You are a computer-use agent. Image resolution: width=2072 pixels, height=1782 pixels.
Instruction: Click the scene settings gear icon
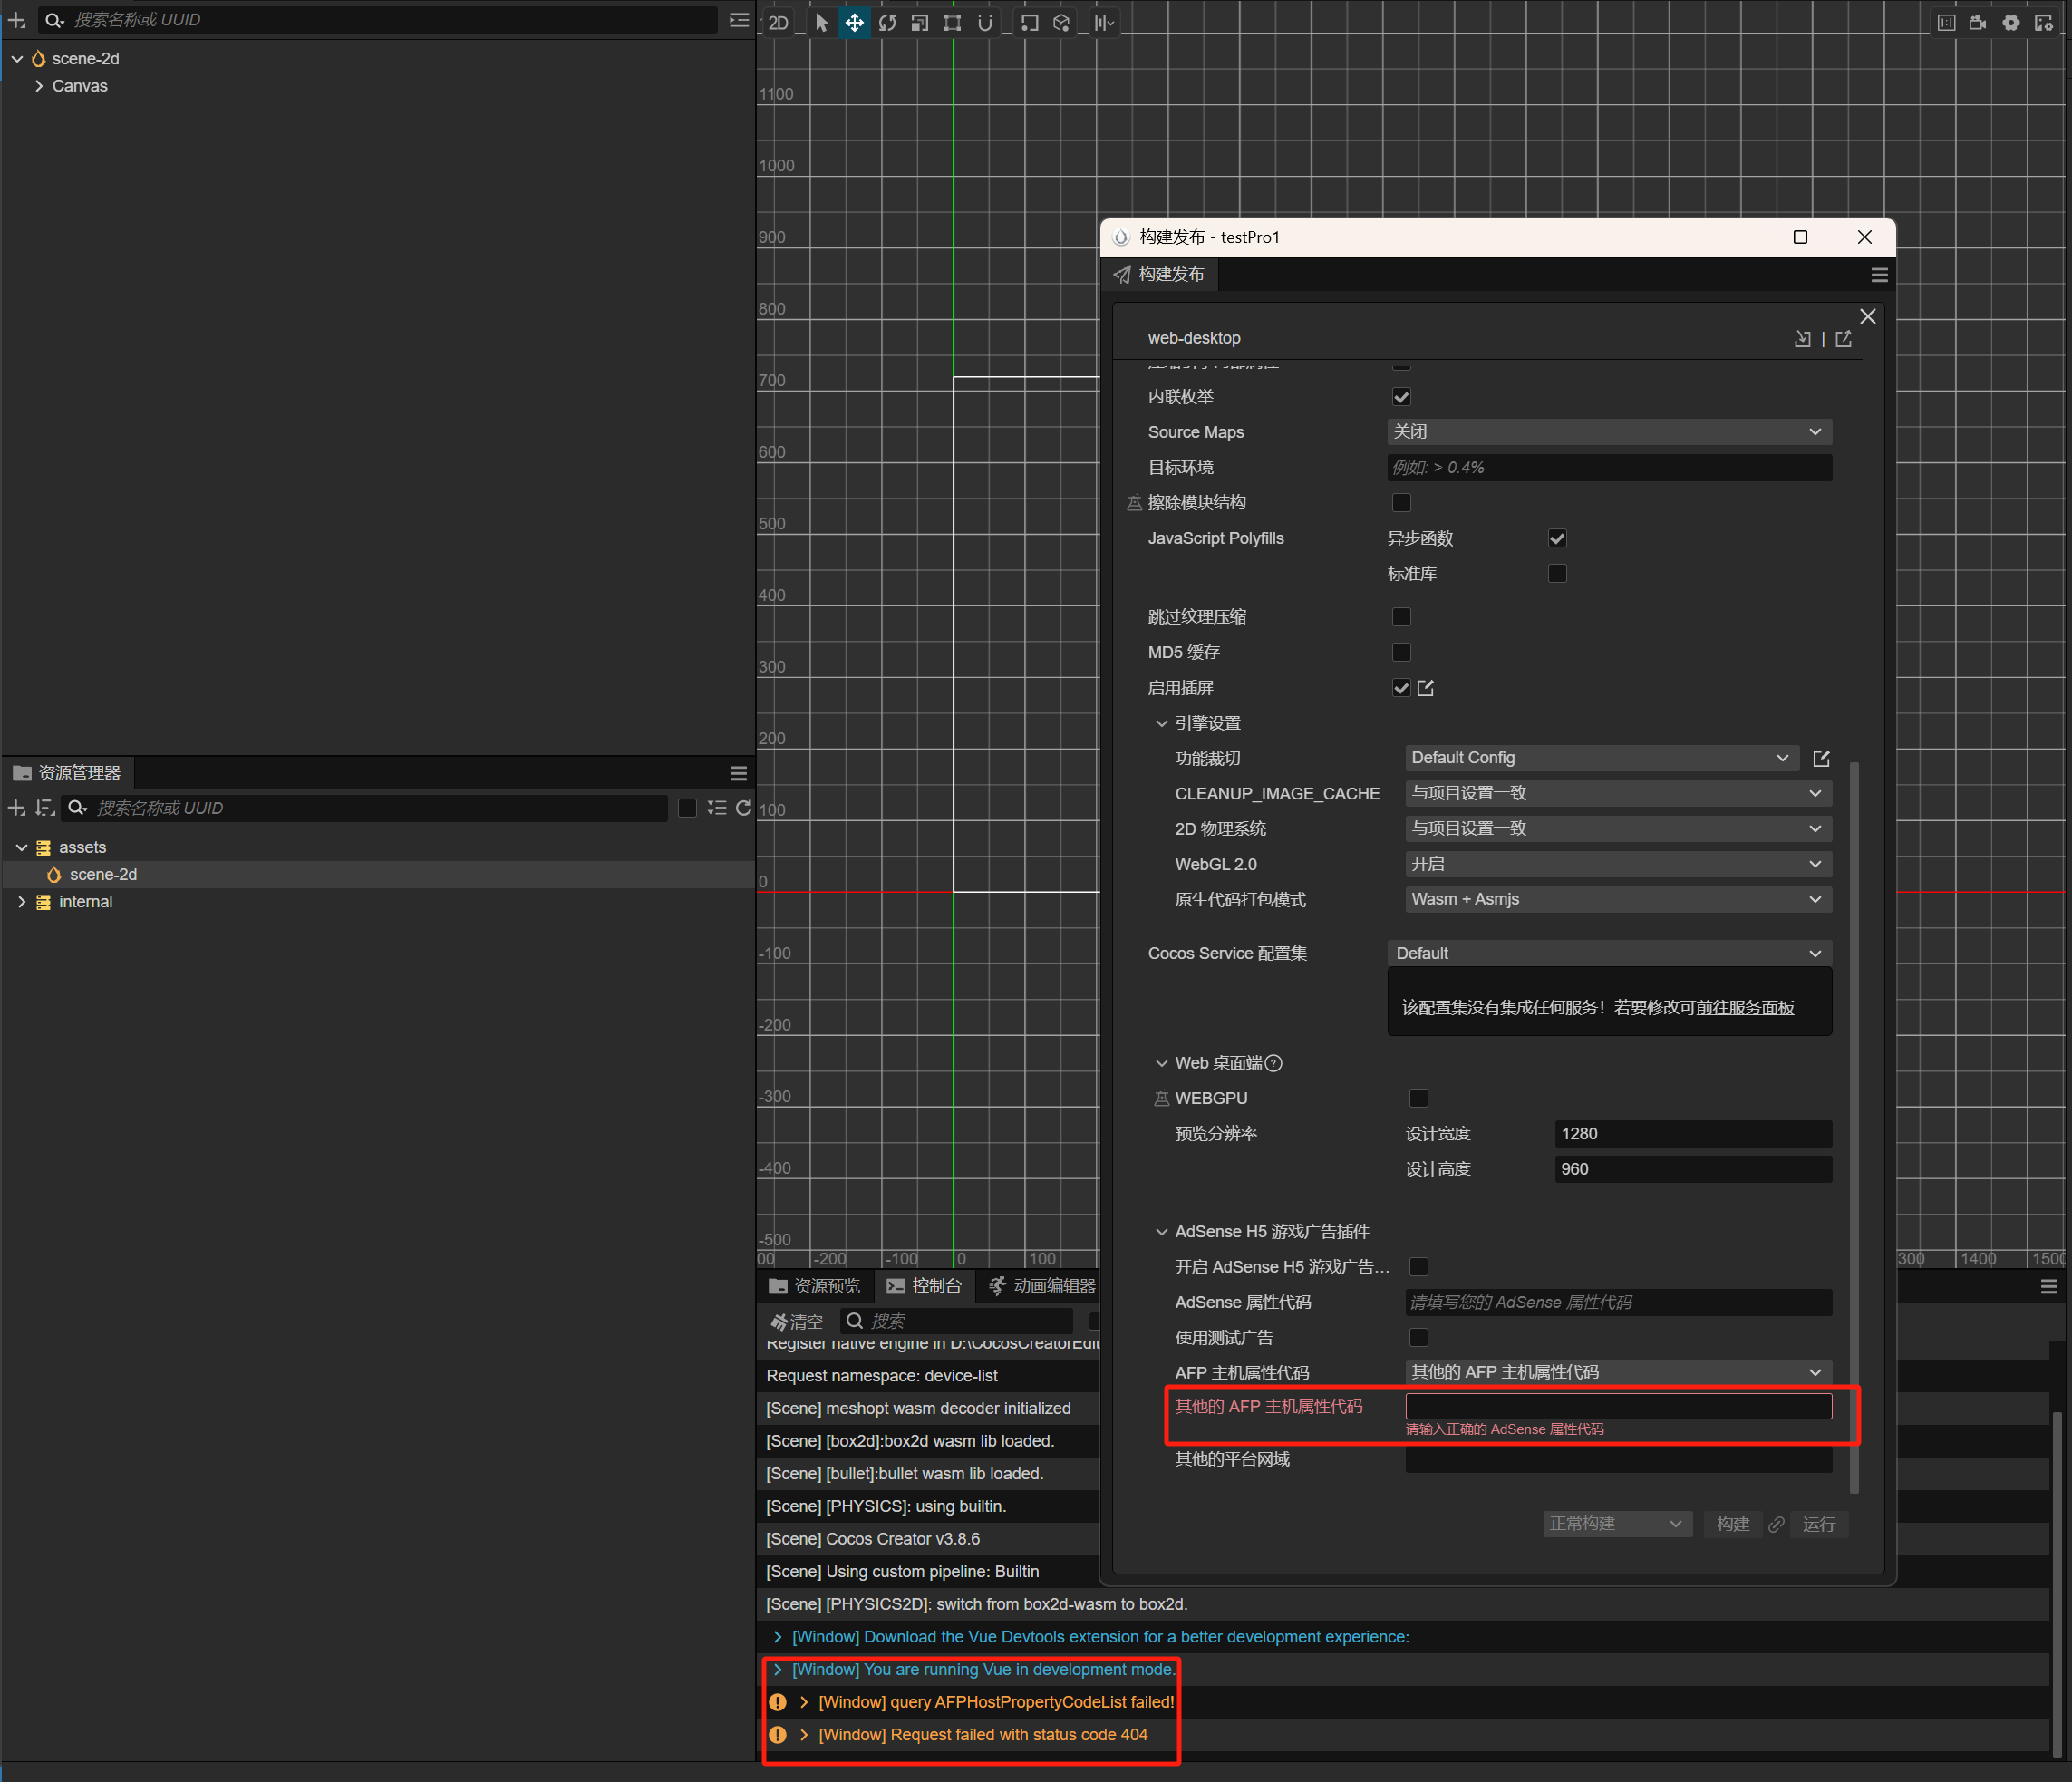pyautogui.click(x=2011, y=23)
